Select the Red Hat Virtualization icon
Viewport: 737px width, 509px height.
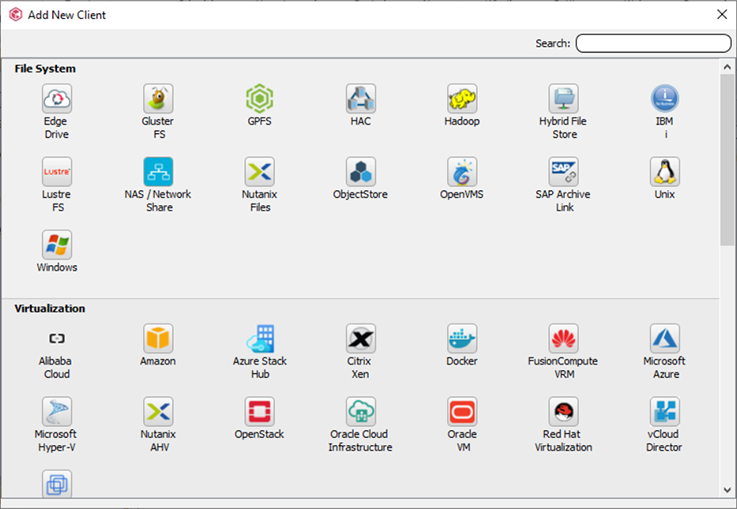point(564,411)
